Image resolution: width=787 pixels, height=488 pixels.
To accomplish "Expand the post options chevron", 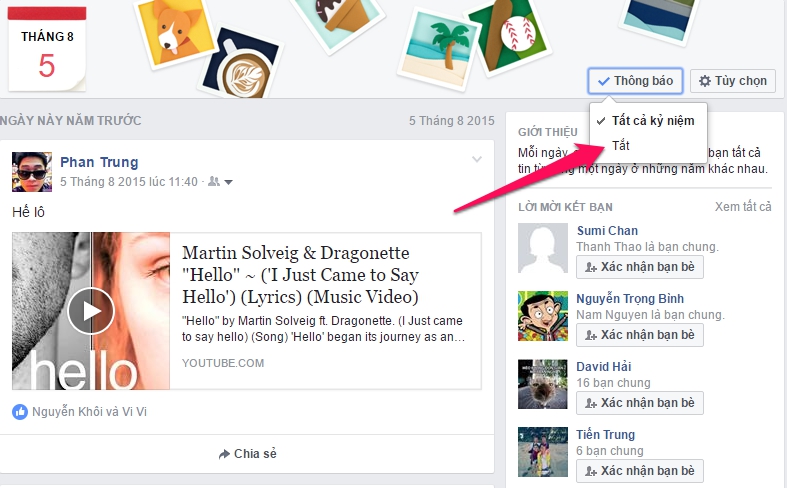I will pos(477,159).
